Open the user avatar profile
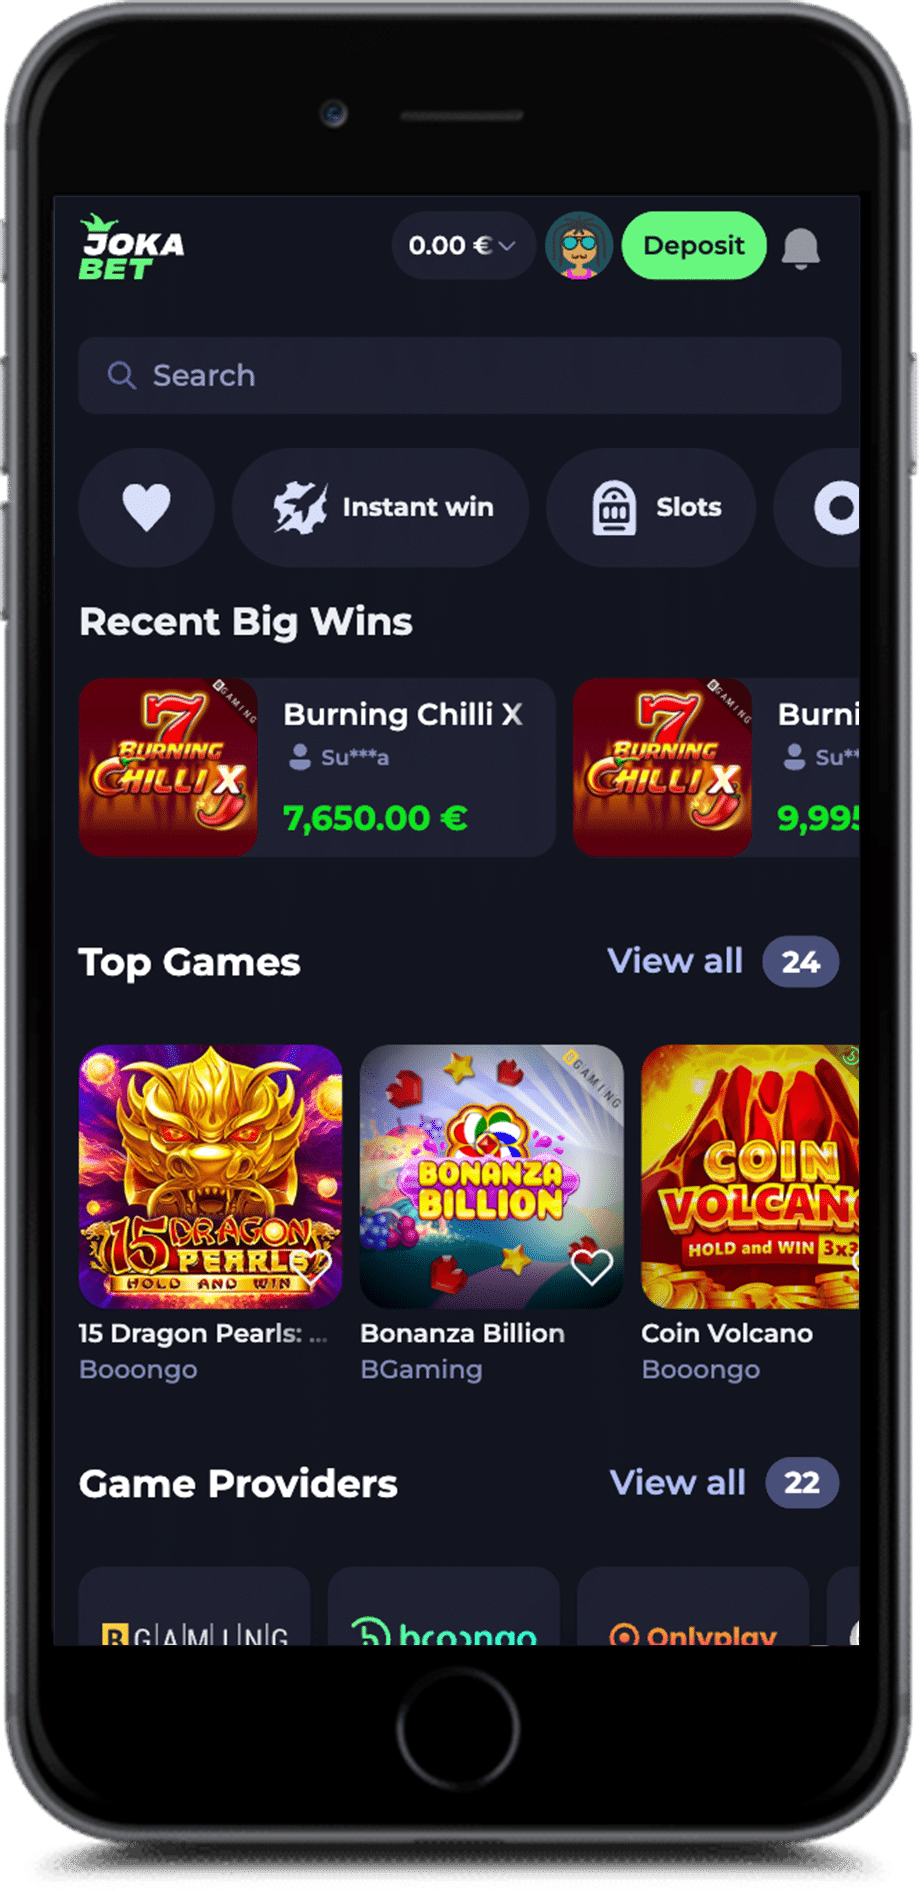The width and height of the screenshot is (919, 1890). point(578,245)
